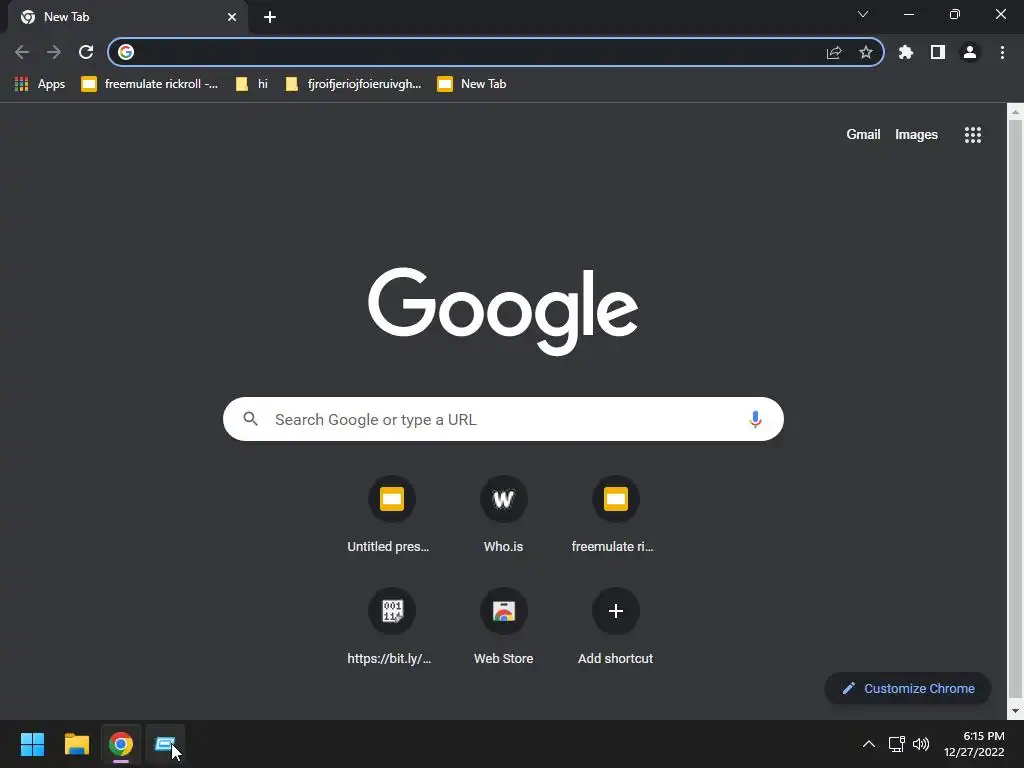The width and height of the screenshot is (1024, 768).
Task: Open the New Tab bookmark in bookmarks bar
Action: click(472, 84)
